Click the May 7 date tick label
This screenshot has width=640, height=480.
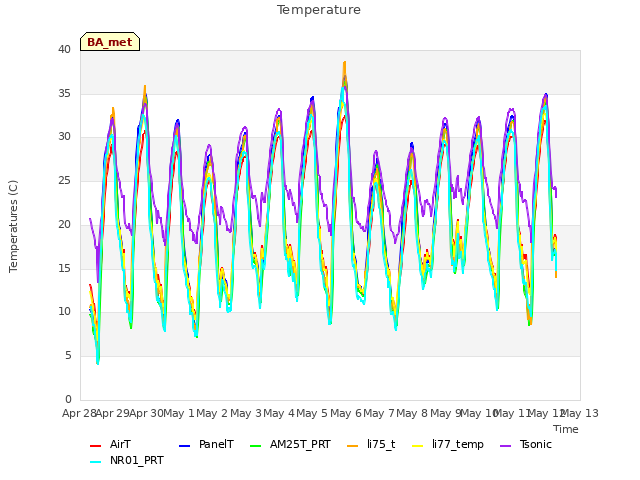pyautogui.click(x=379, y=413)
